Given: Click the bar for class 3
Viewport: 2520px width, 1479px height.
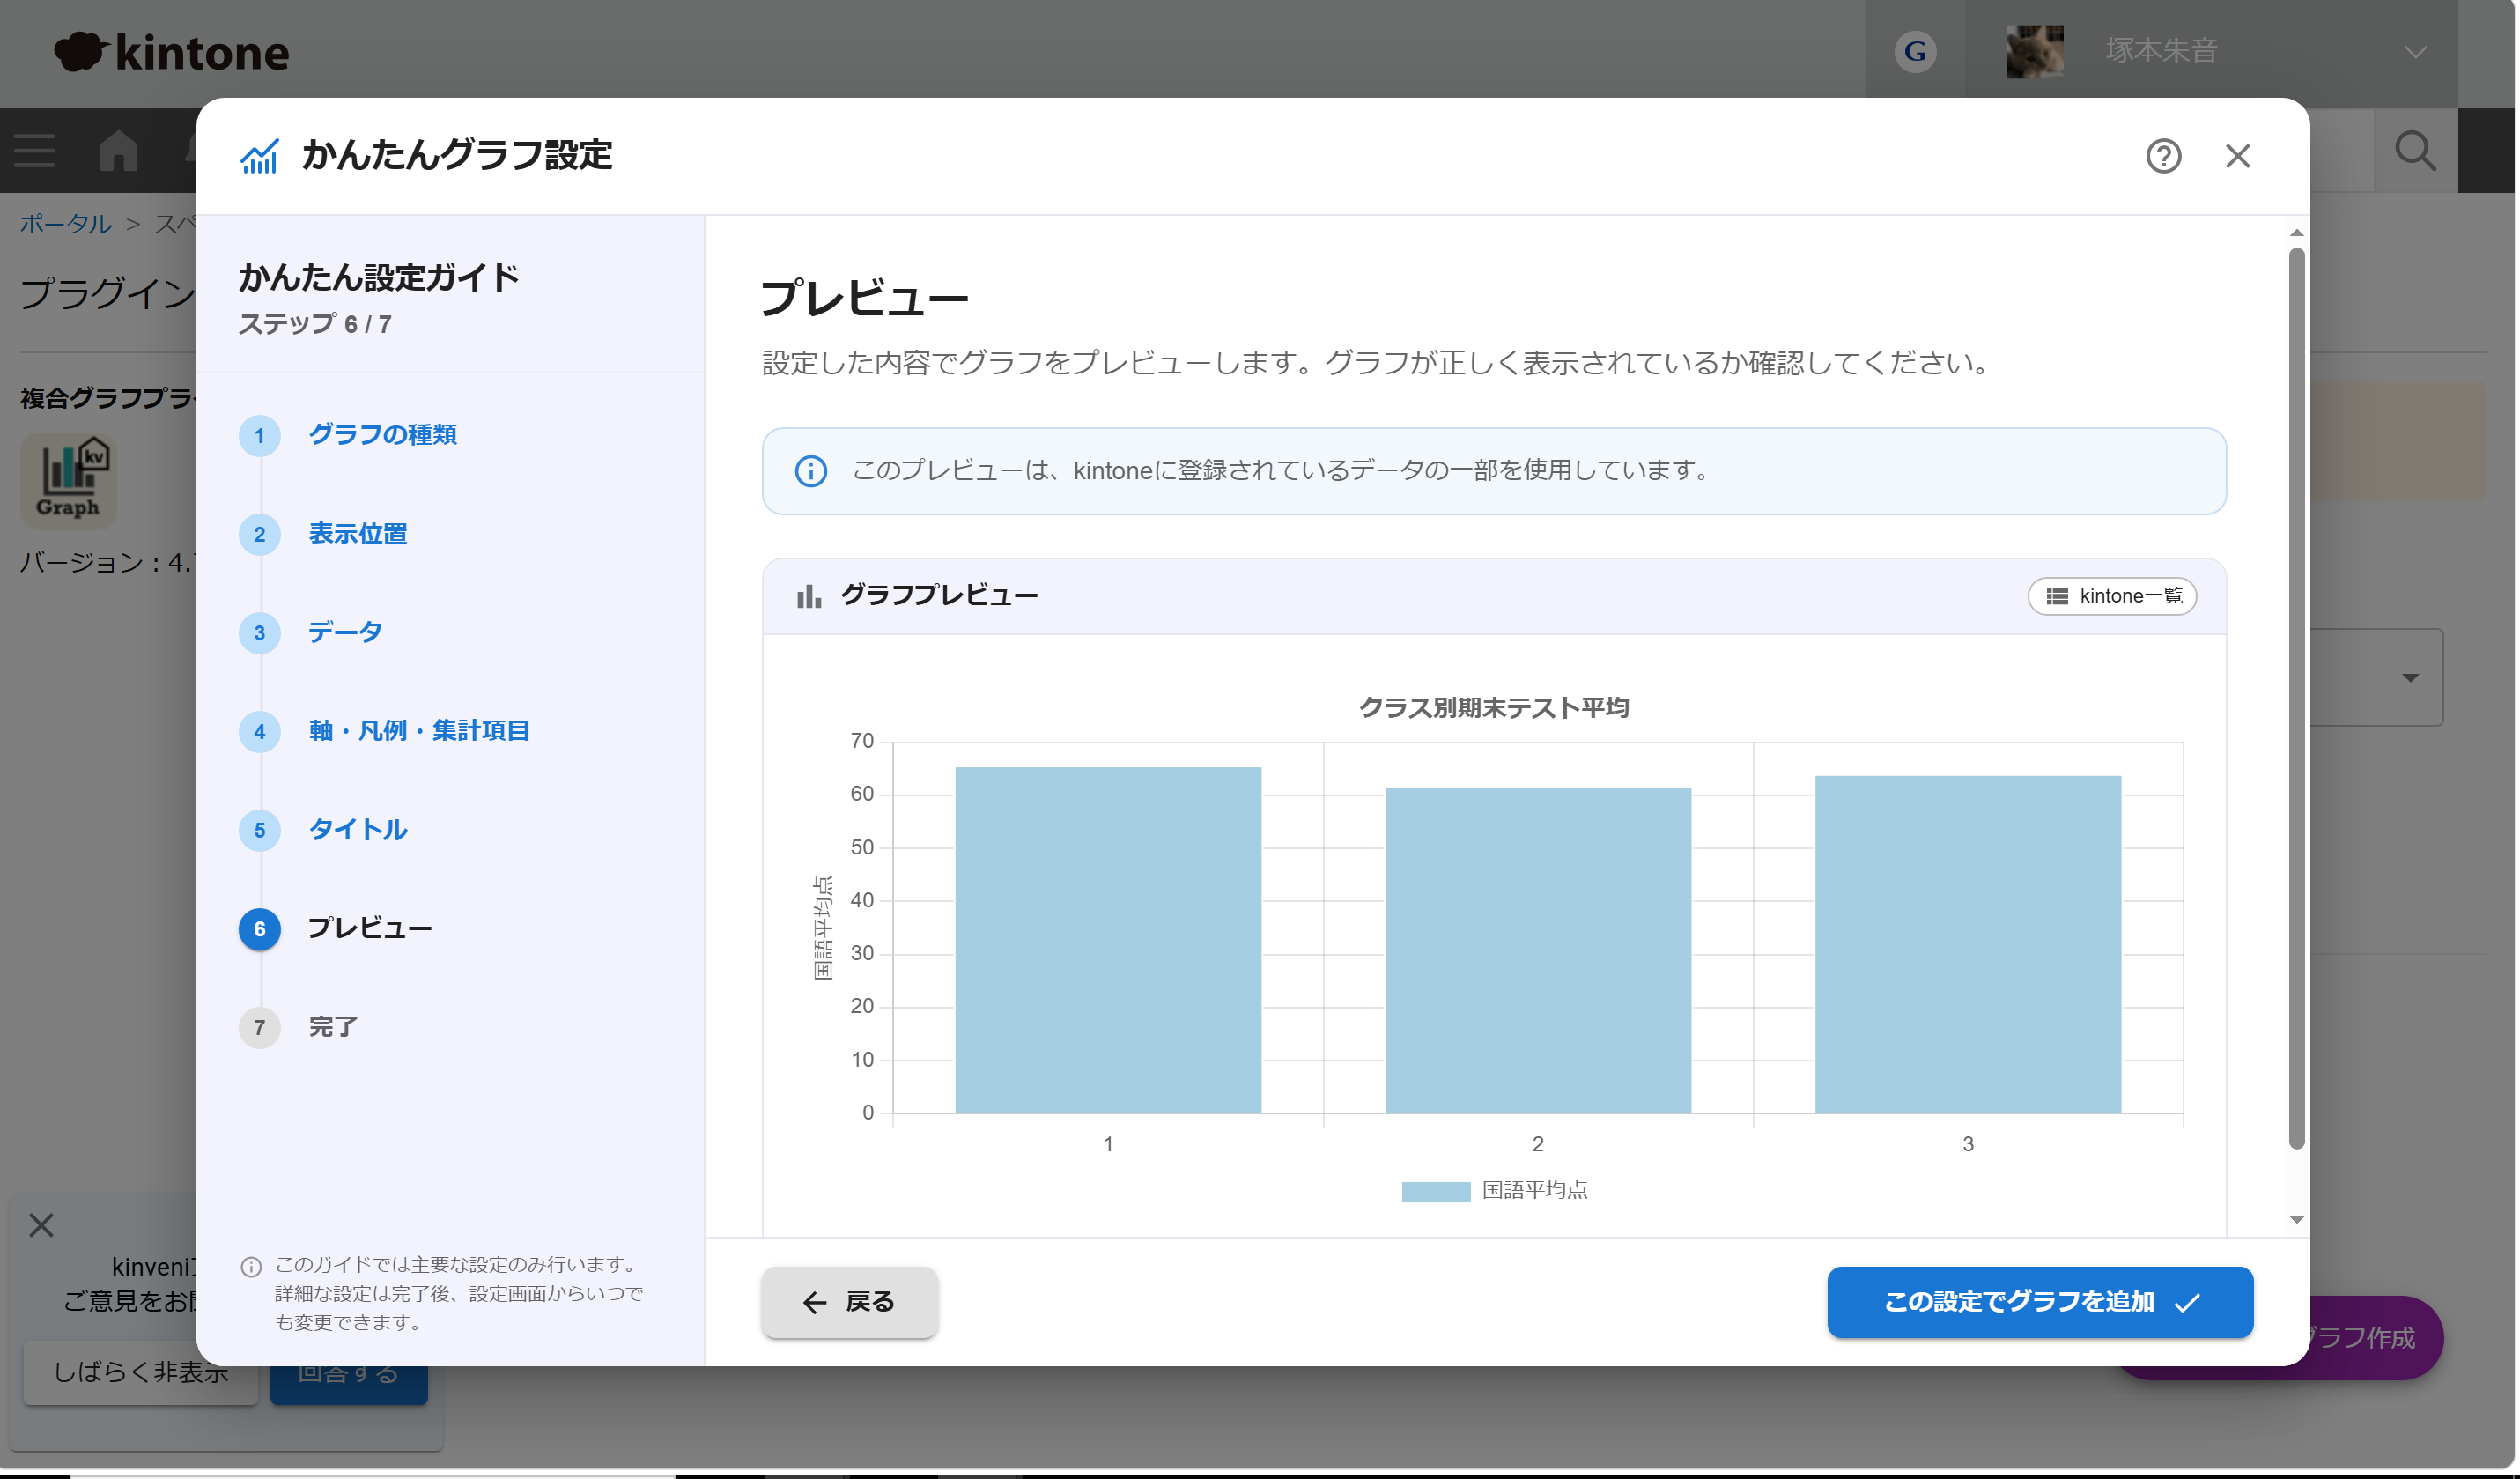Looking at the screenshot, I should tap(1968, 944).
